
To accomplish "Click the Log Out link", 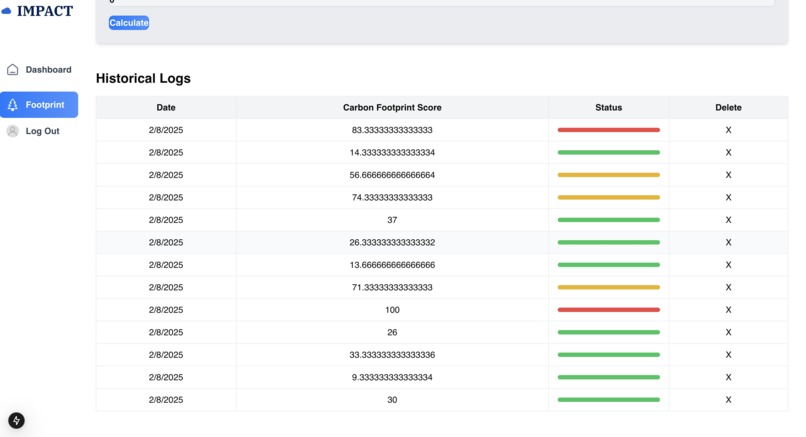I will pyautogui.click(x=42, y=131).
